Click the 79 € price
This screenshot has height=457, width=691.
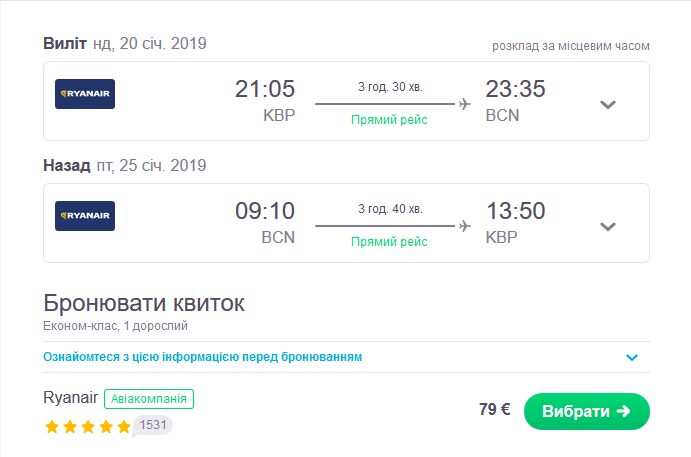coord(495,410)
